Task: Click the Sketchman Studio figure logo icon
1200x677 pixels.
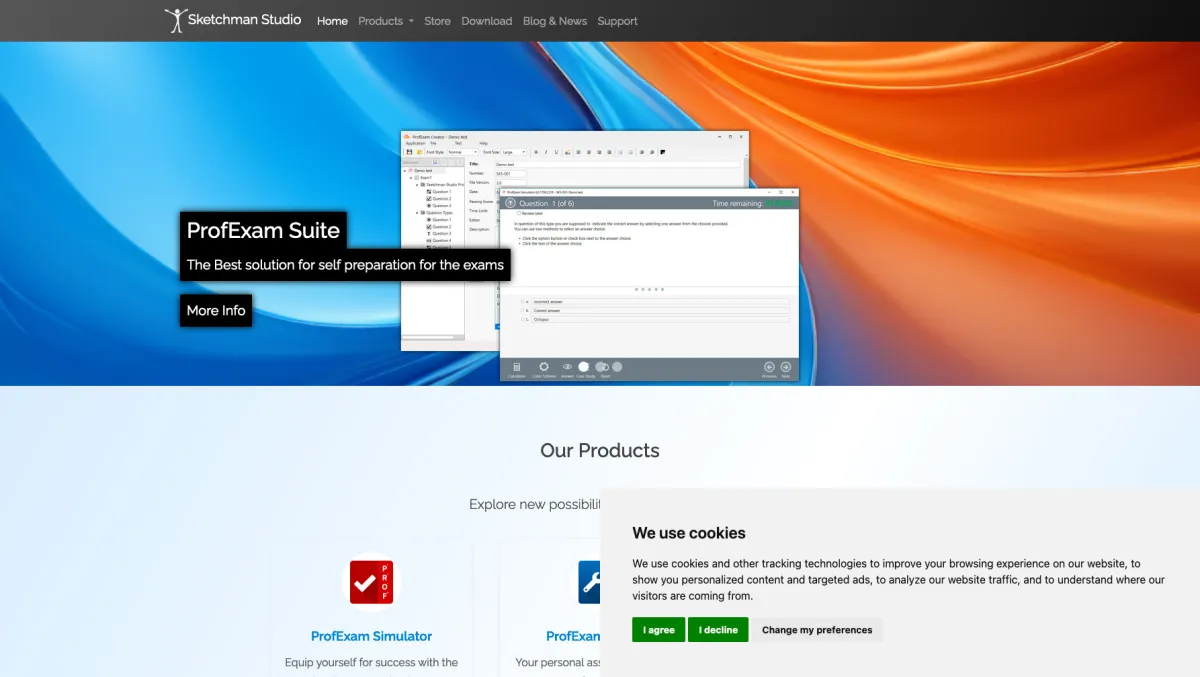Action: [176, 20]
